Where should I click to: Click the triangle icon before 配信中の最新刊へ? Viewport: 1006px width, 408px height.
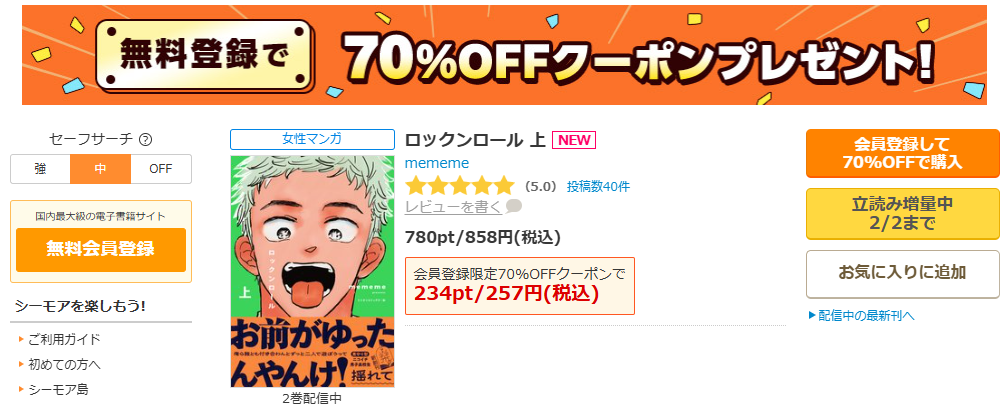[812, 315]
